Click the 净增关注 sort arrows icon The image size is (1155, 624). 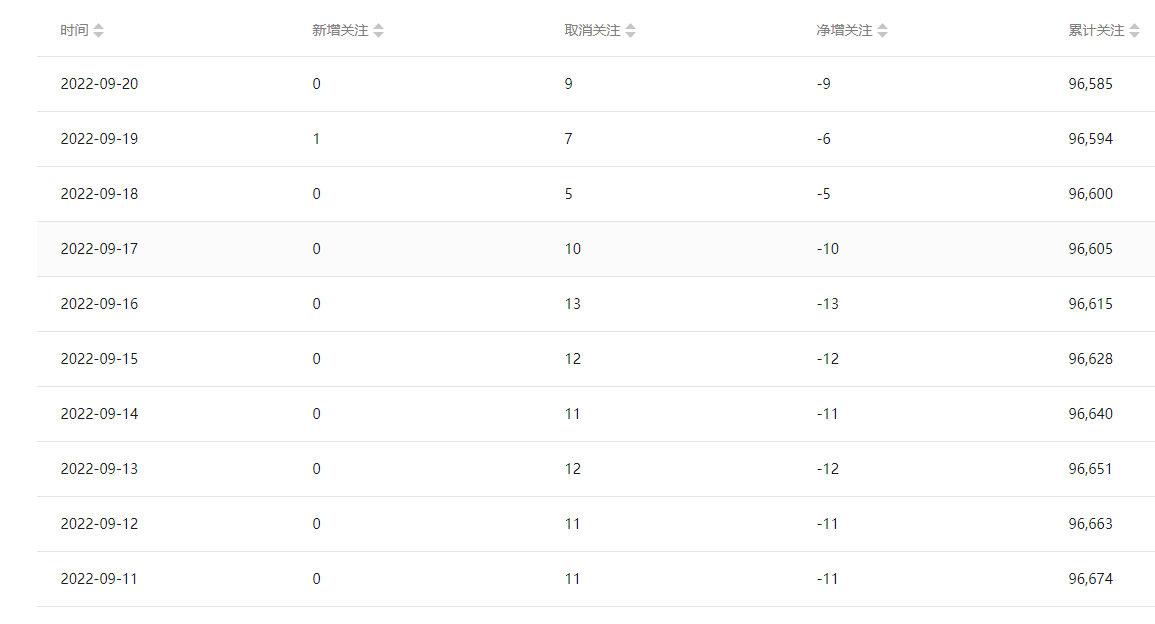[x=882, y=30]
